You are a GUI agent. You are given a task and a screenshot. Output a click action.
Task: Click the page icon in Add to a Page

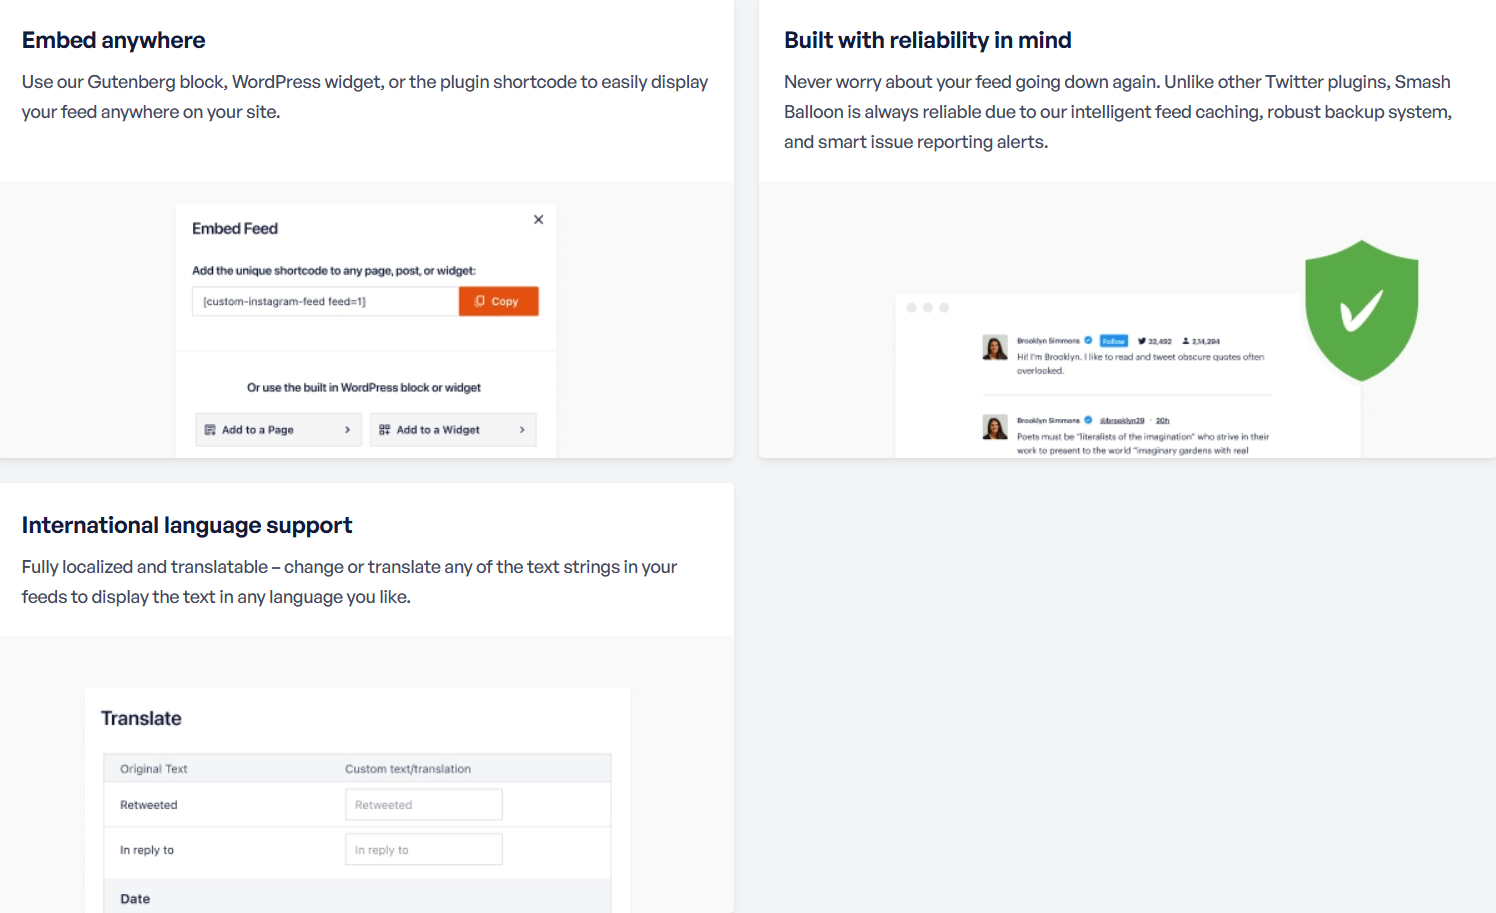[x=210, y=430]
